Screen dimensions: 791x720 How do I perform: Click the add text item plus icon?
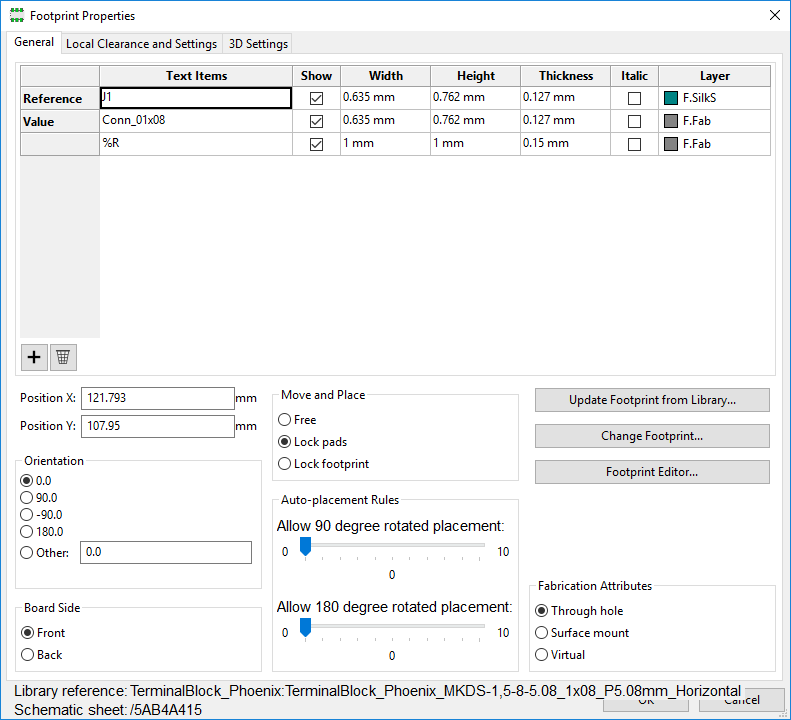34,357
